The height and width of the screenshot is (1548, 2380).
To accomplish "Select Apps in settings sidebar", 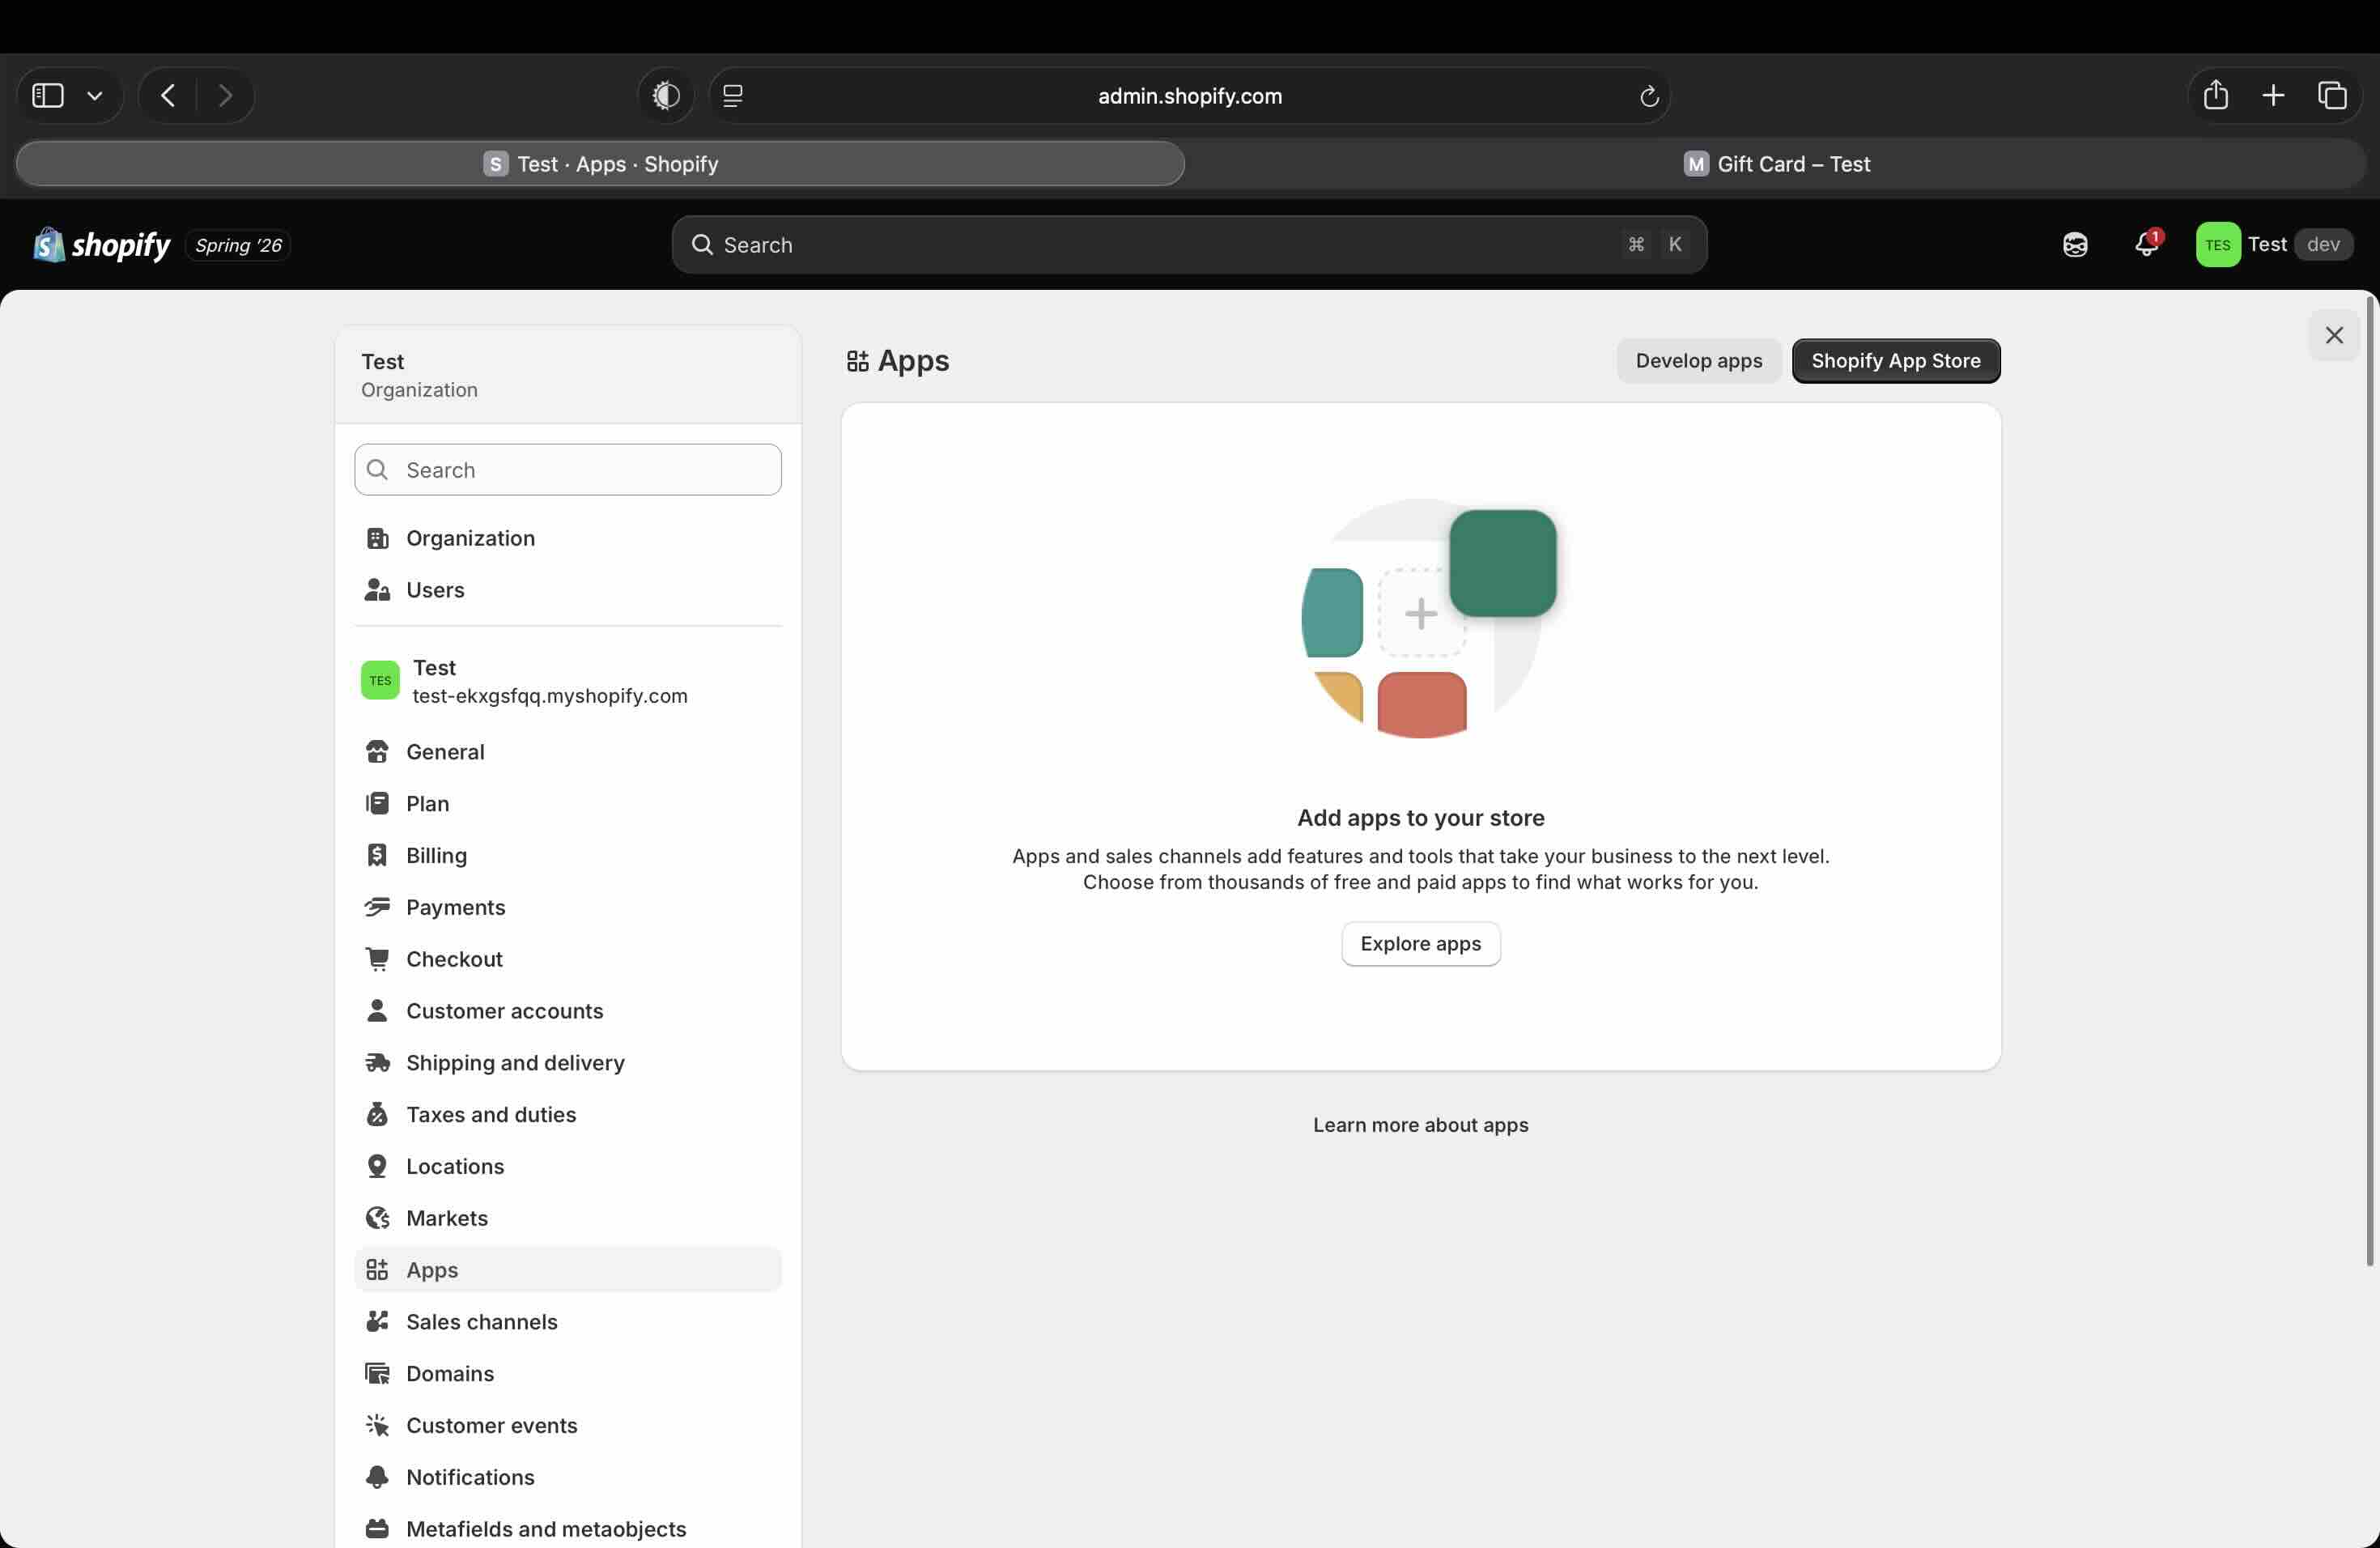I will click(568, 1270).
